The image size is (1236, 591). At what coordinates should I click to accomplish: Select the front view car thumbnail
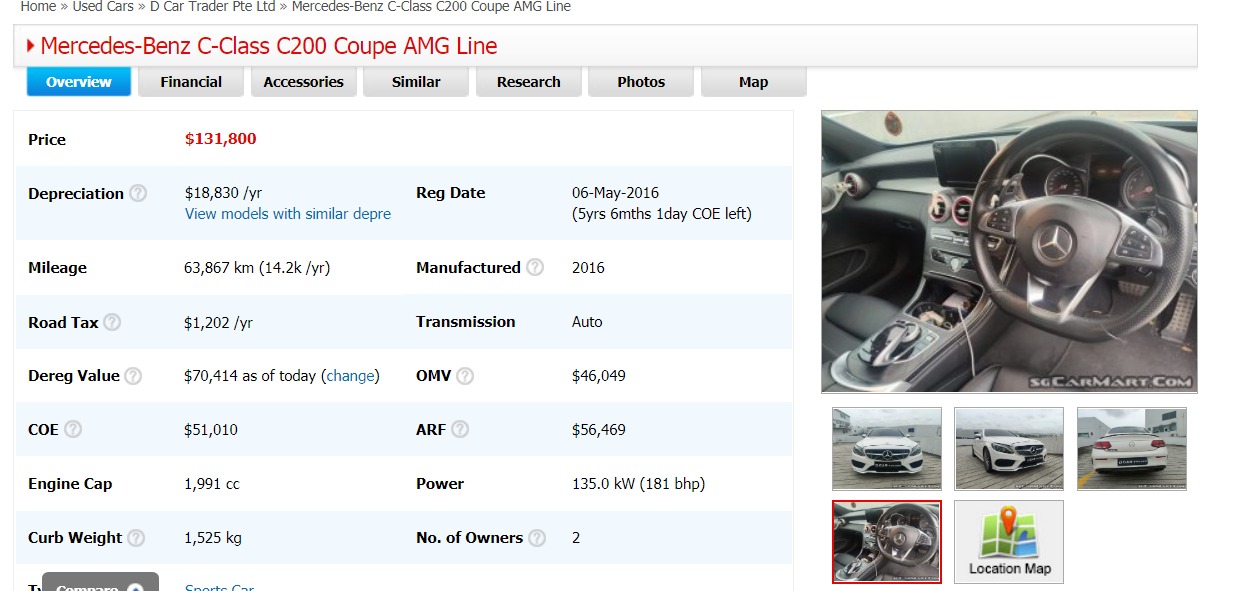[887, 448]
